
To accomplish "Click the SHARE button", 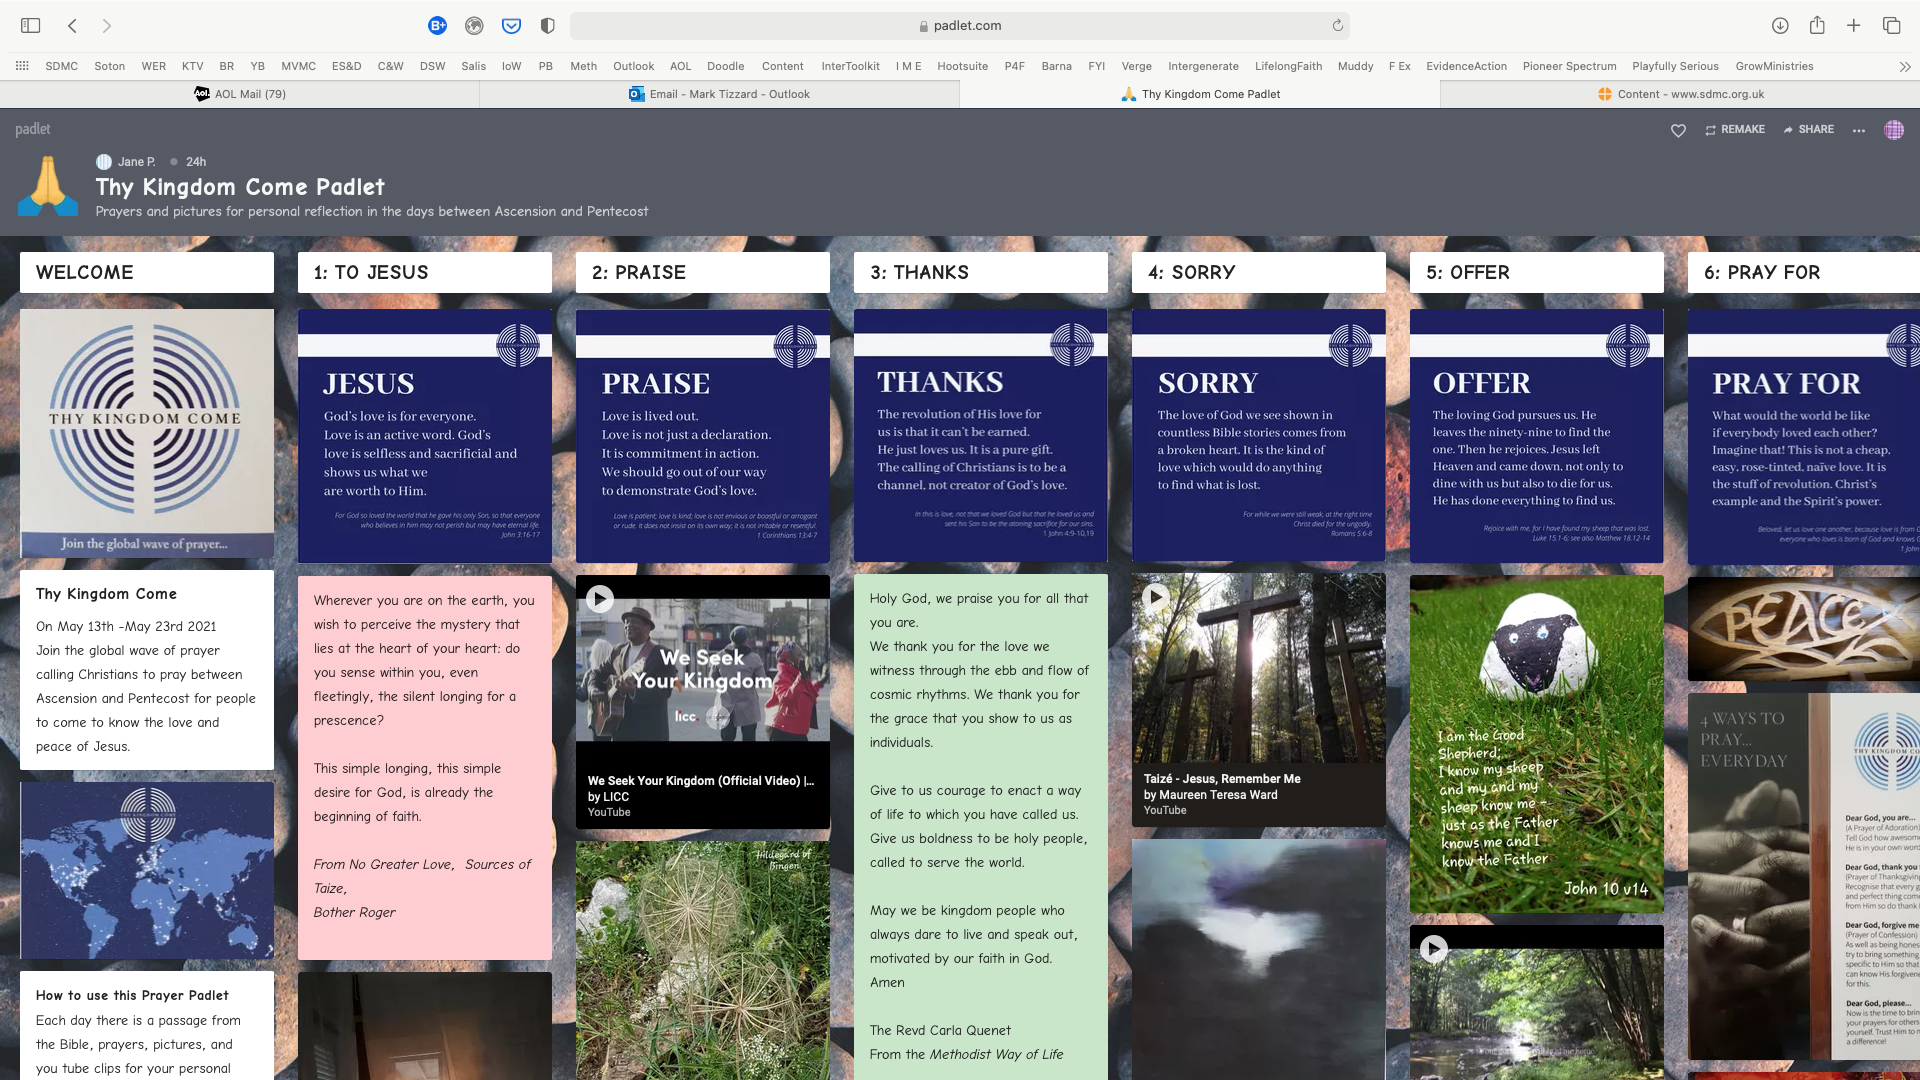I will [x=1808, y=130].
